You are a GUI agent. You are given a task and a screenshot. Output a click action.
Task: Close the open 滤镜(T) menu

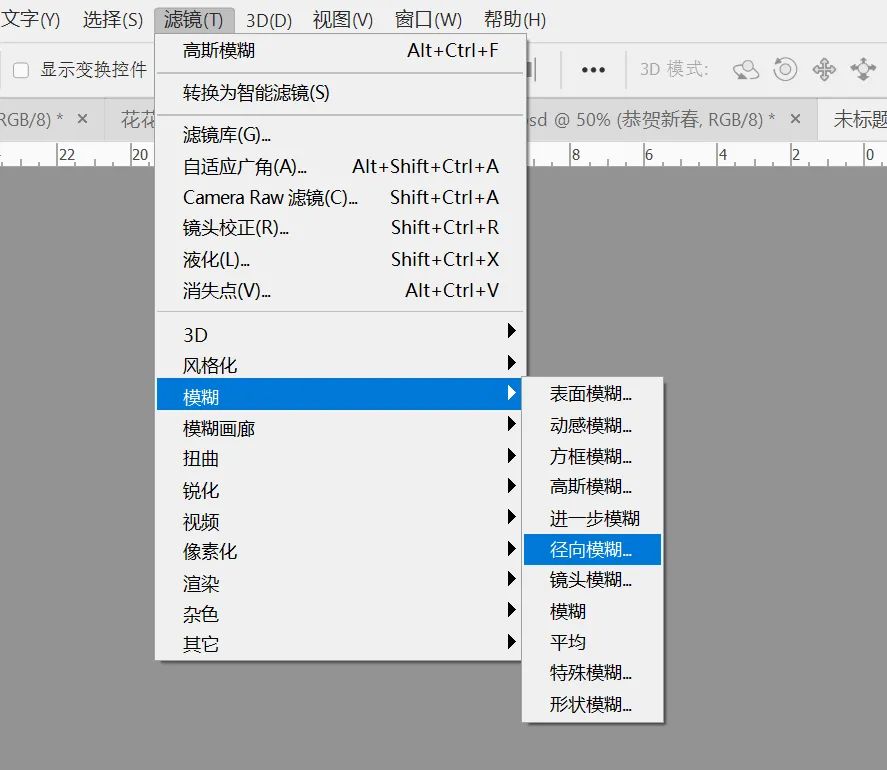[194, 20]
